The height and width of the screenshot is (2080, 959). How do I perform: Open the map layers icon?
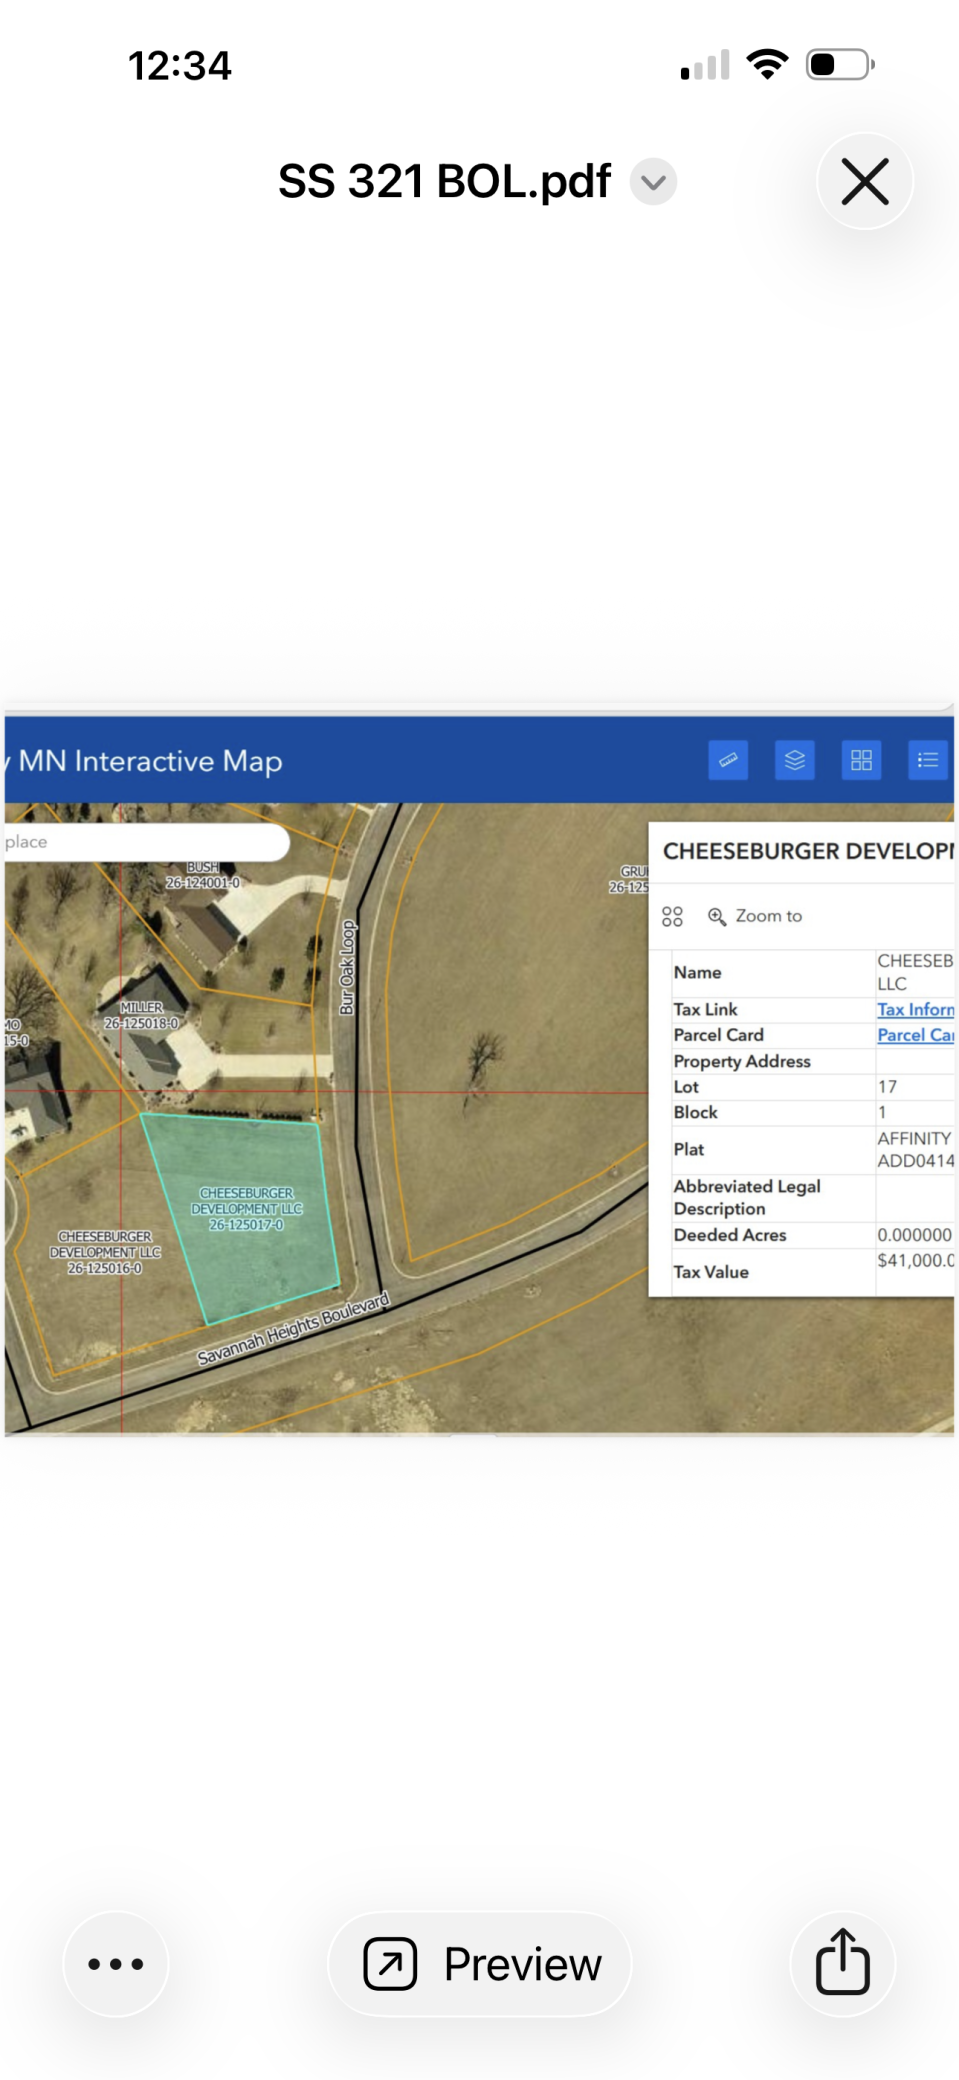[794, 760]
